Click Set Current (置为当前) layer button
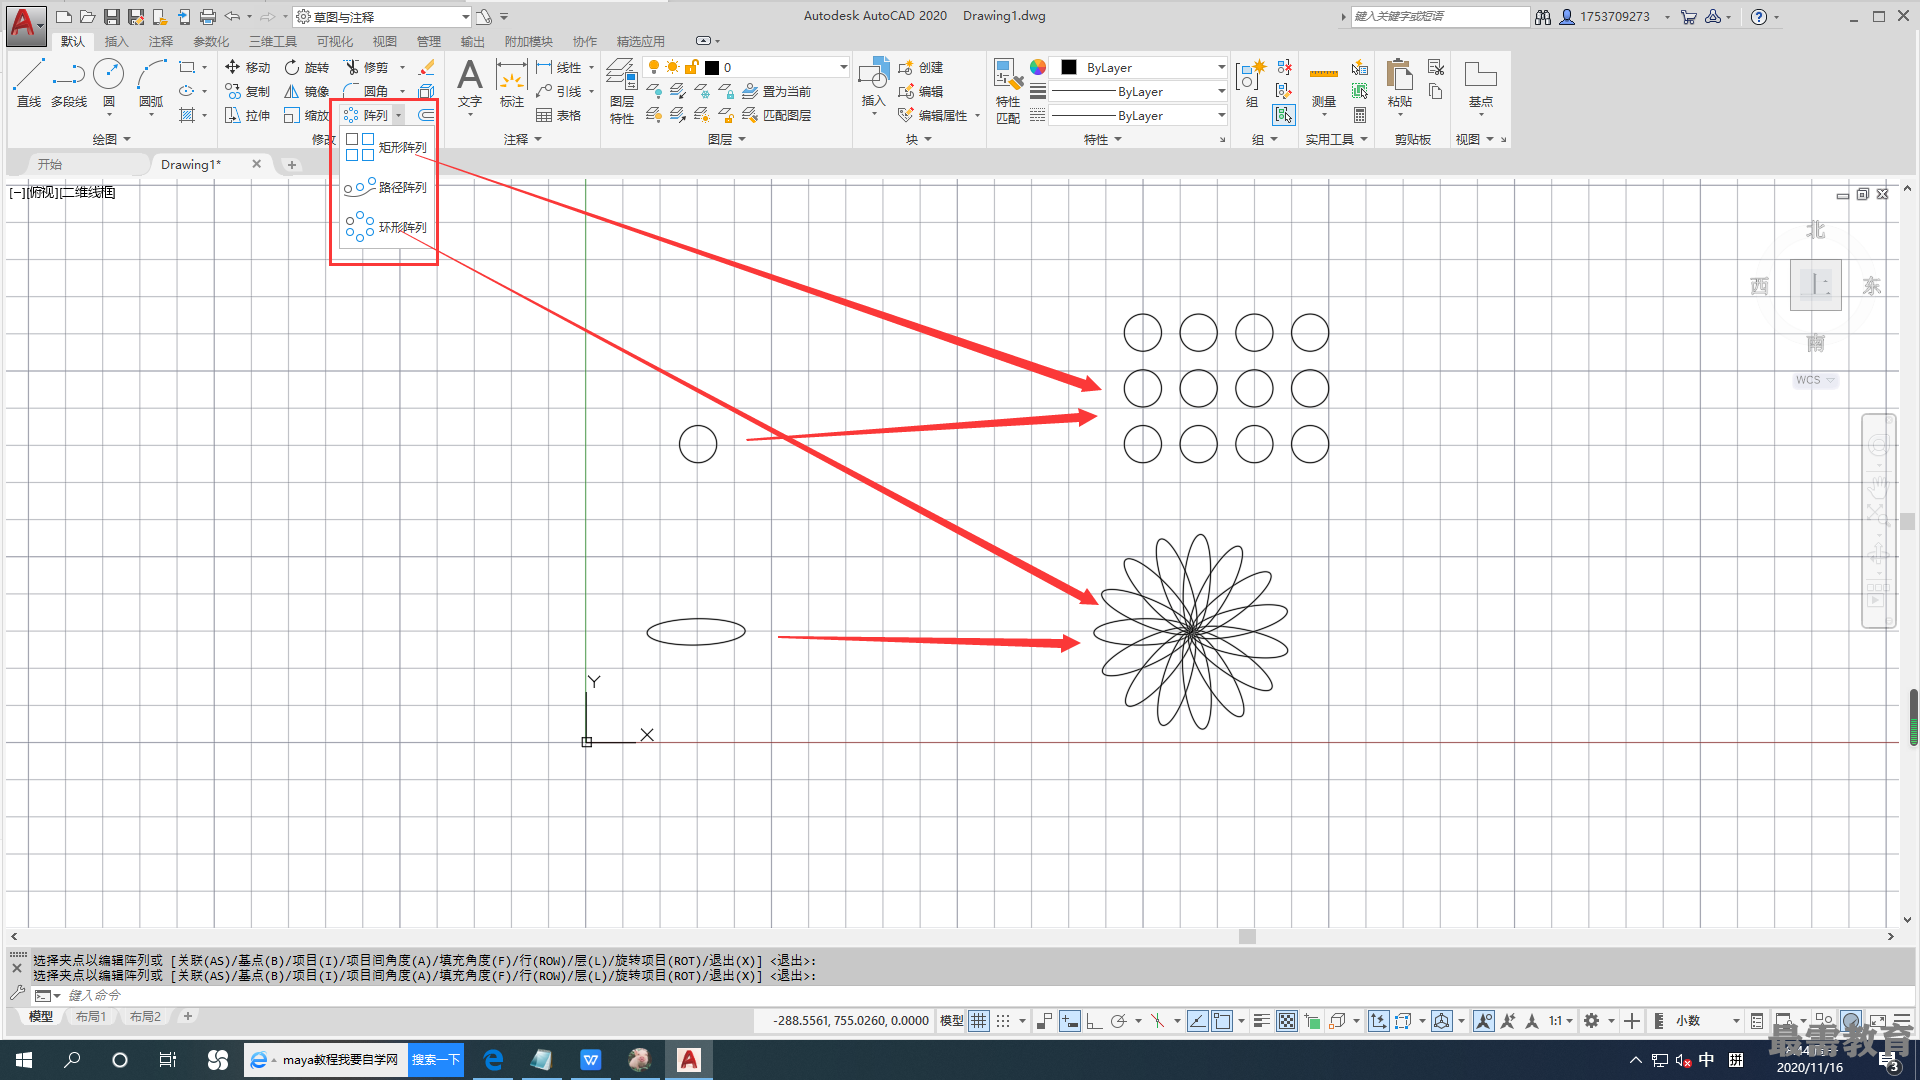 pyautogui.click(x=777, y=91)
